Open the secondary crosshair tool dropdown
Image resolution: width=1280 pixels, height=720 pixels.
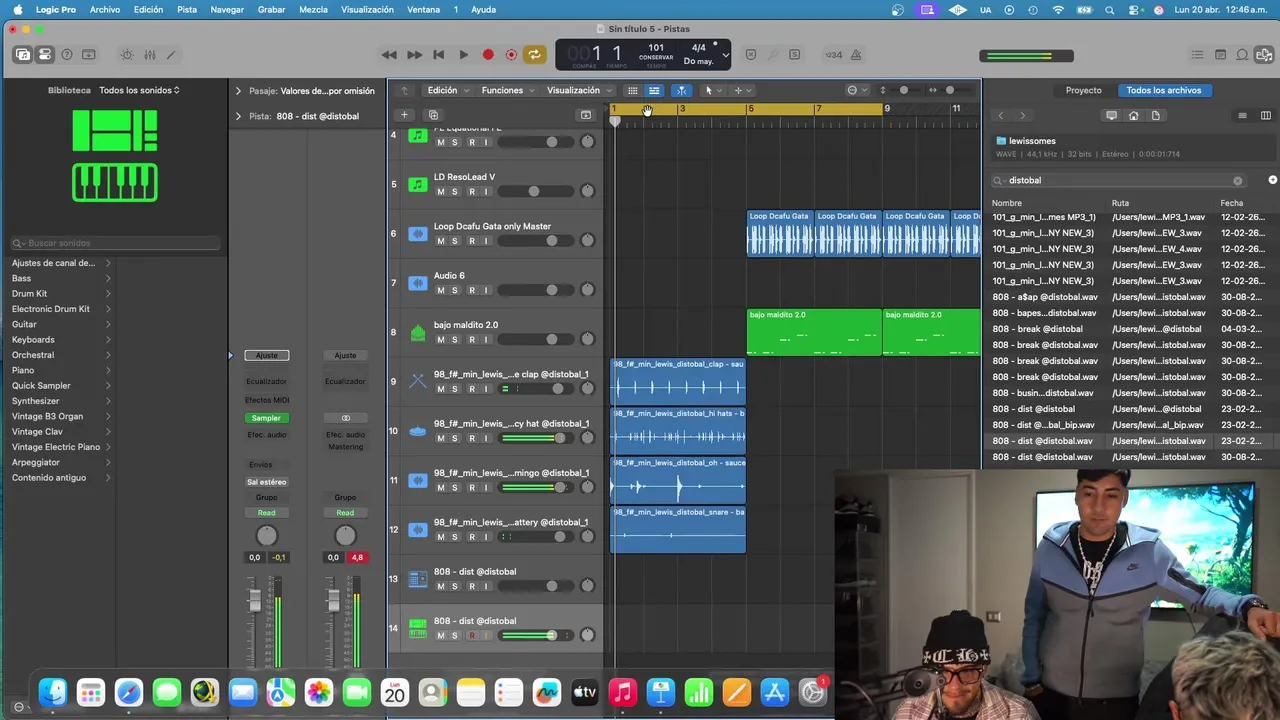[741, 90]
